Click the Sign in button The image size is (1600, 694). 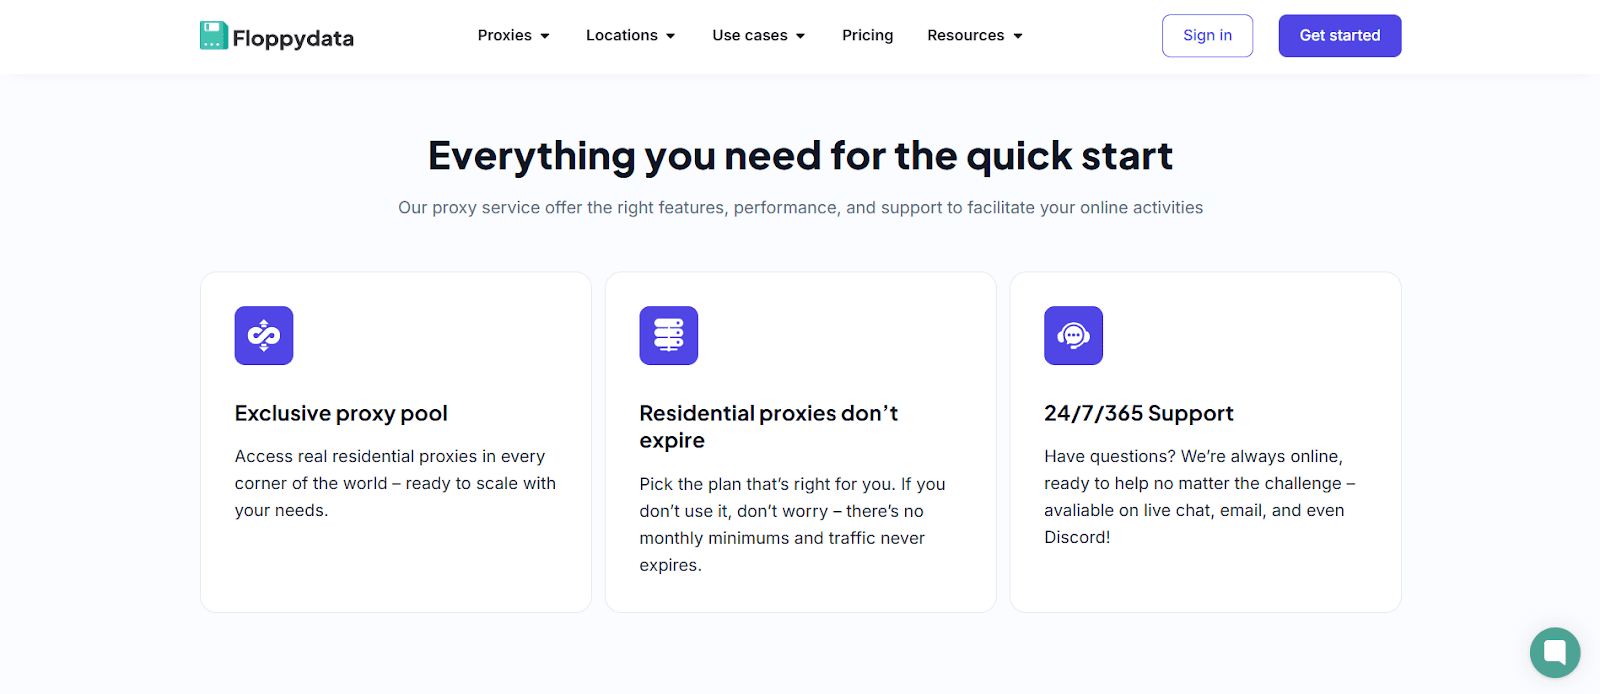pos(1207,36)
